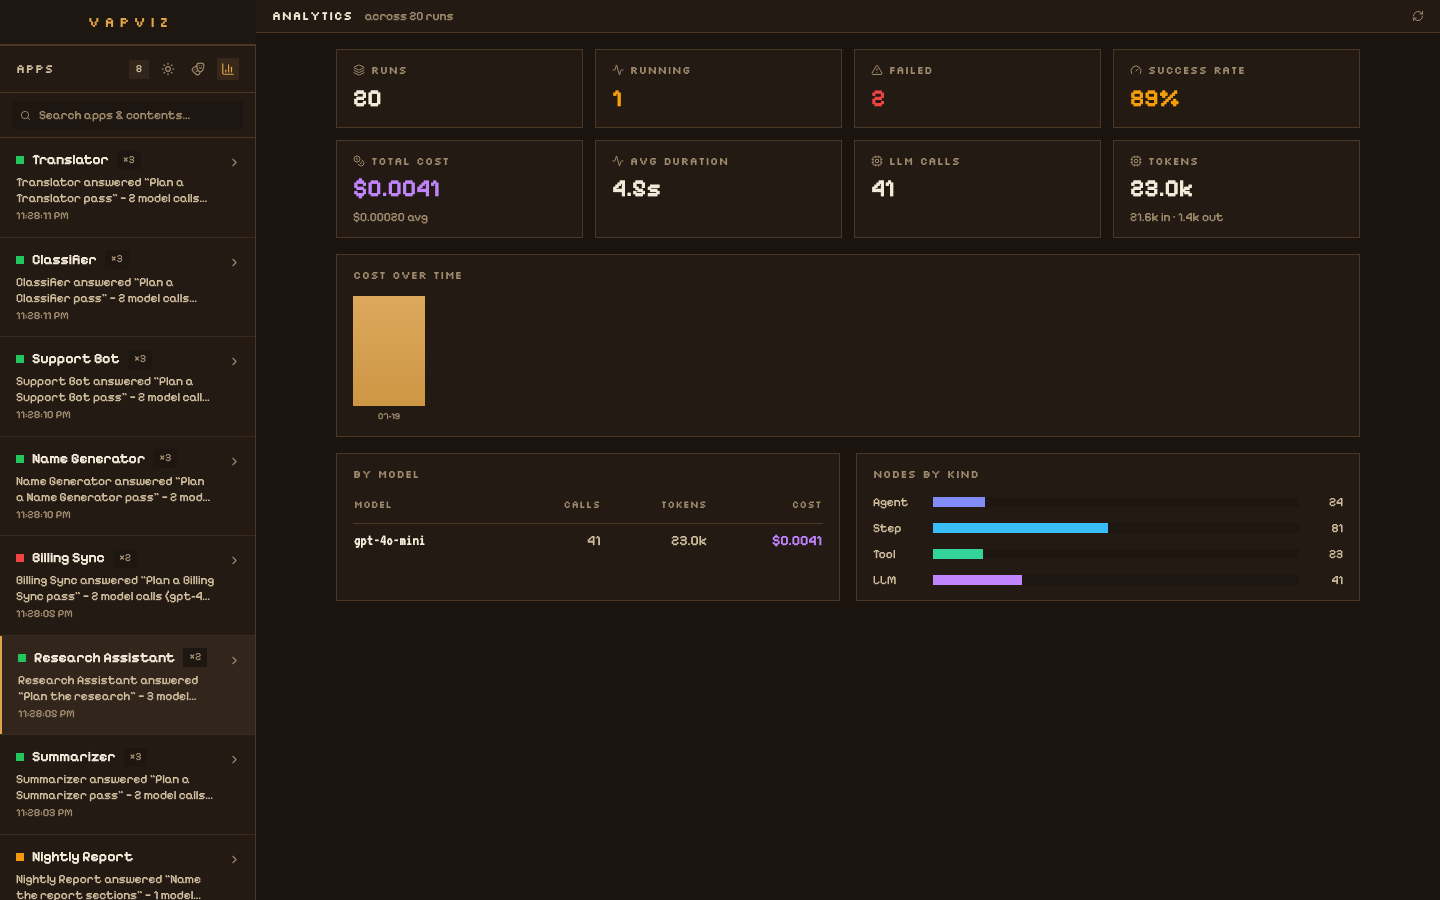Click the green status square beside Translator

[20, 160]
